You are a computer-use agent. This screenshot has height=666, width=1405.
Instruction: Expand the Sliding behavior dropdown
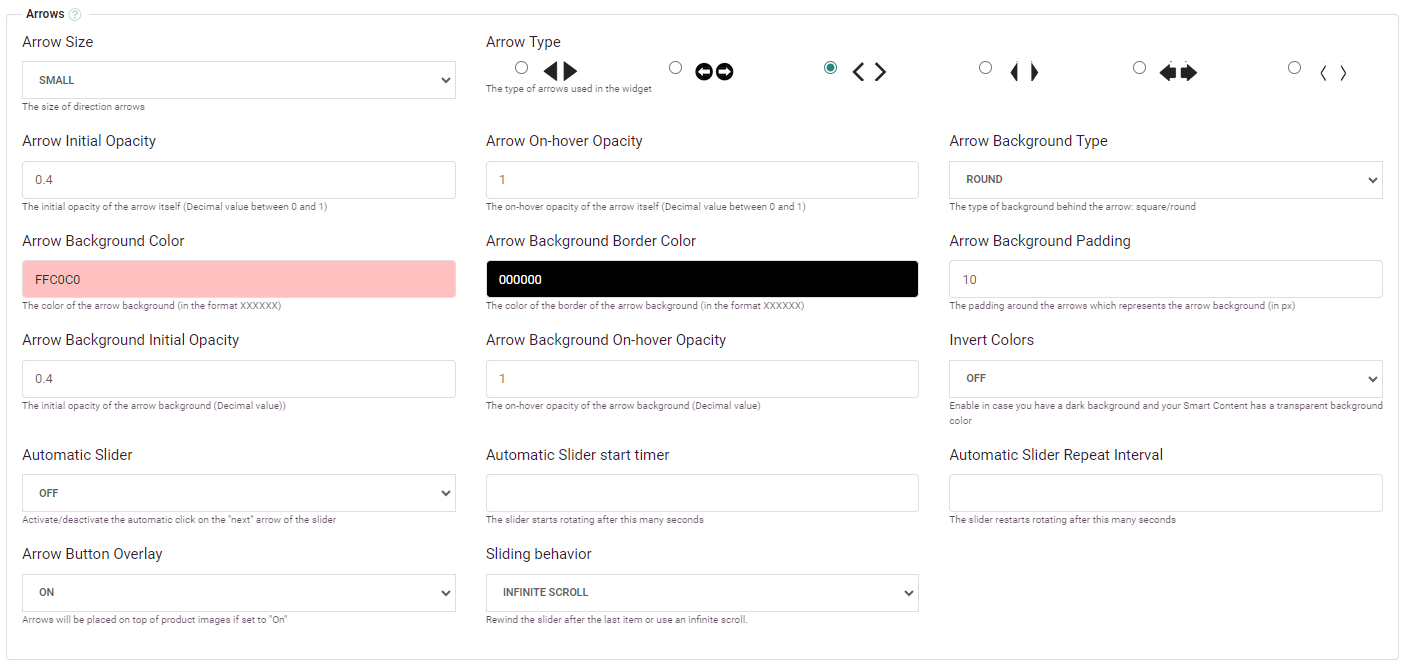point(701,593)
